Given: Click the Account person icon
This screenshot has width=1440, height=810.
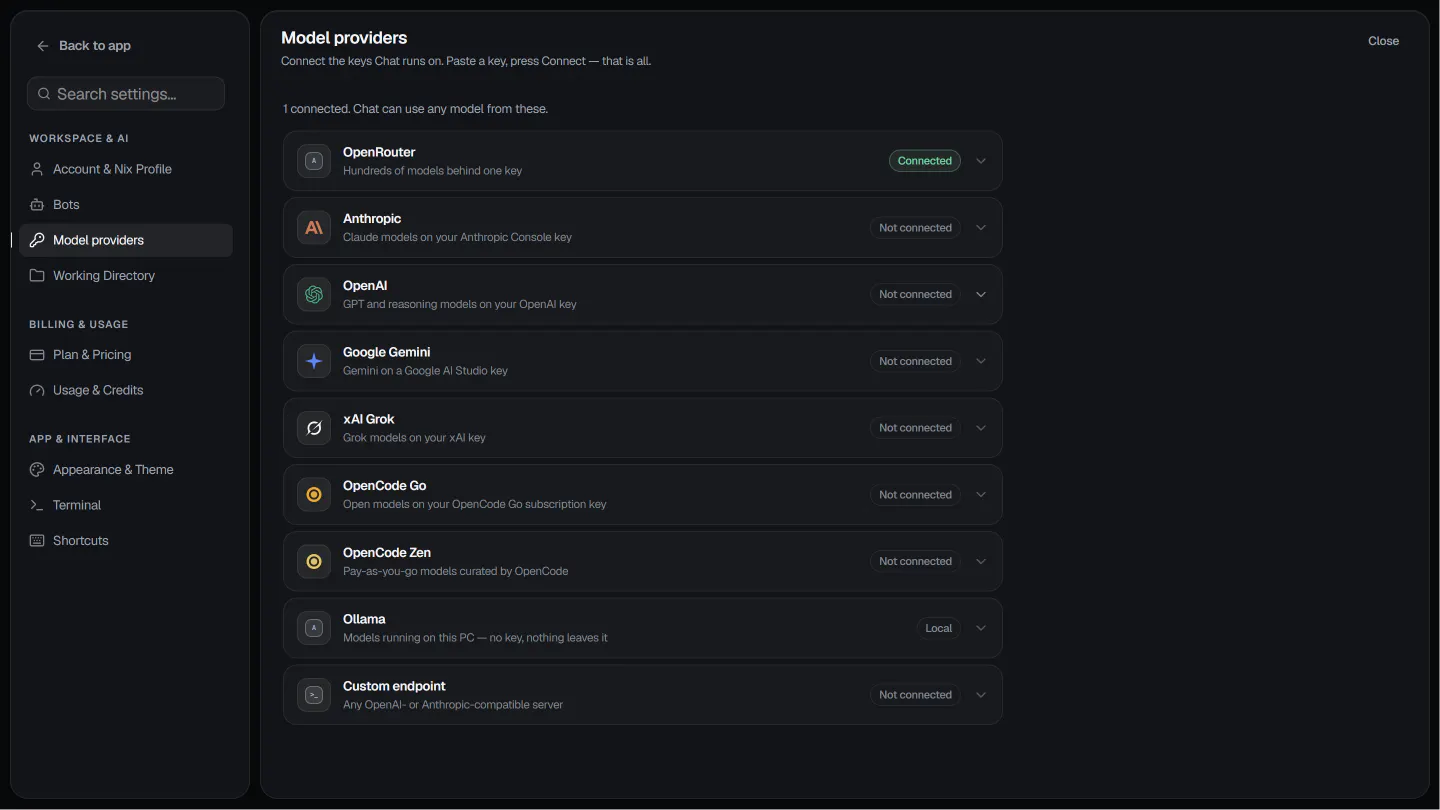Looking at the screenshot, I should tap(37, 169).
